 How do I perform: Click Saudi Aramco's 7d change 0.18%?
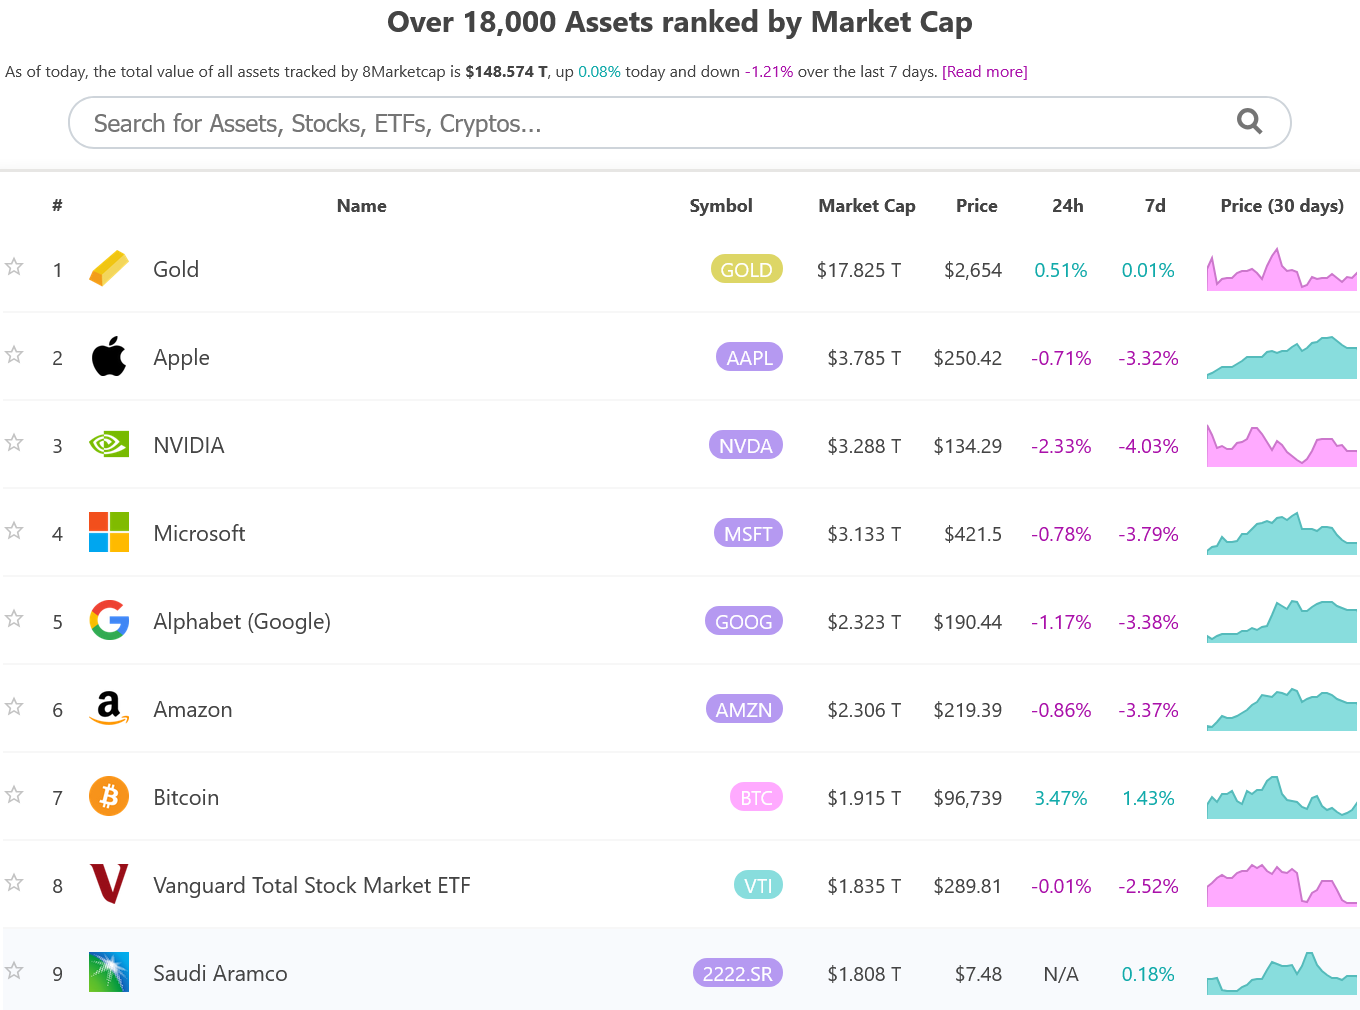pos(1148,974)
